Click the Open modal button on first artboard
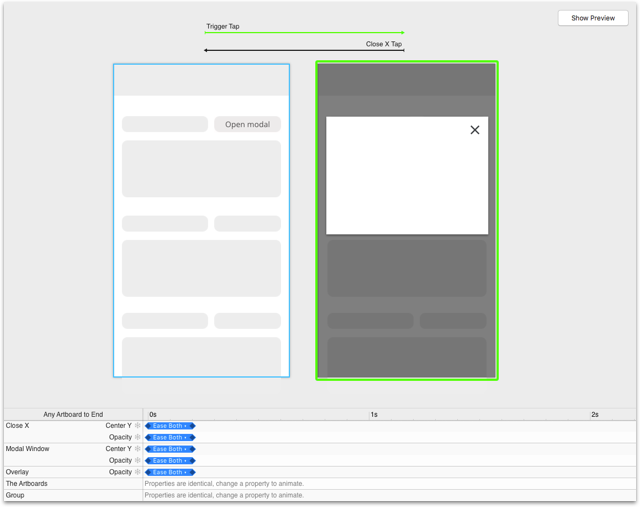 click(247, 125)
